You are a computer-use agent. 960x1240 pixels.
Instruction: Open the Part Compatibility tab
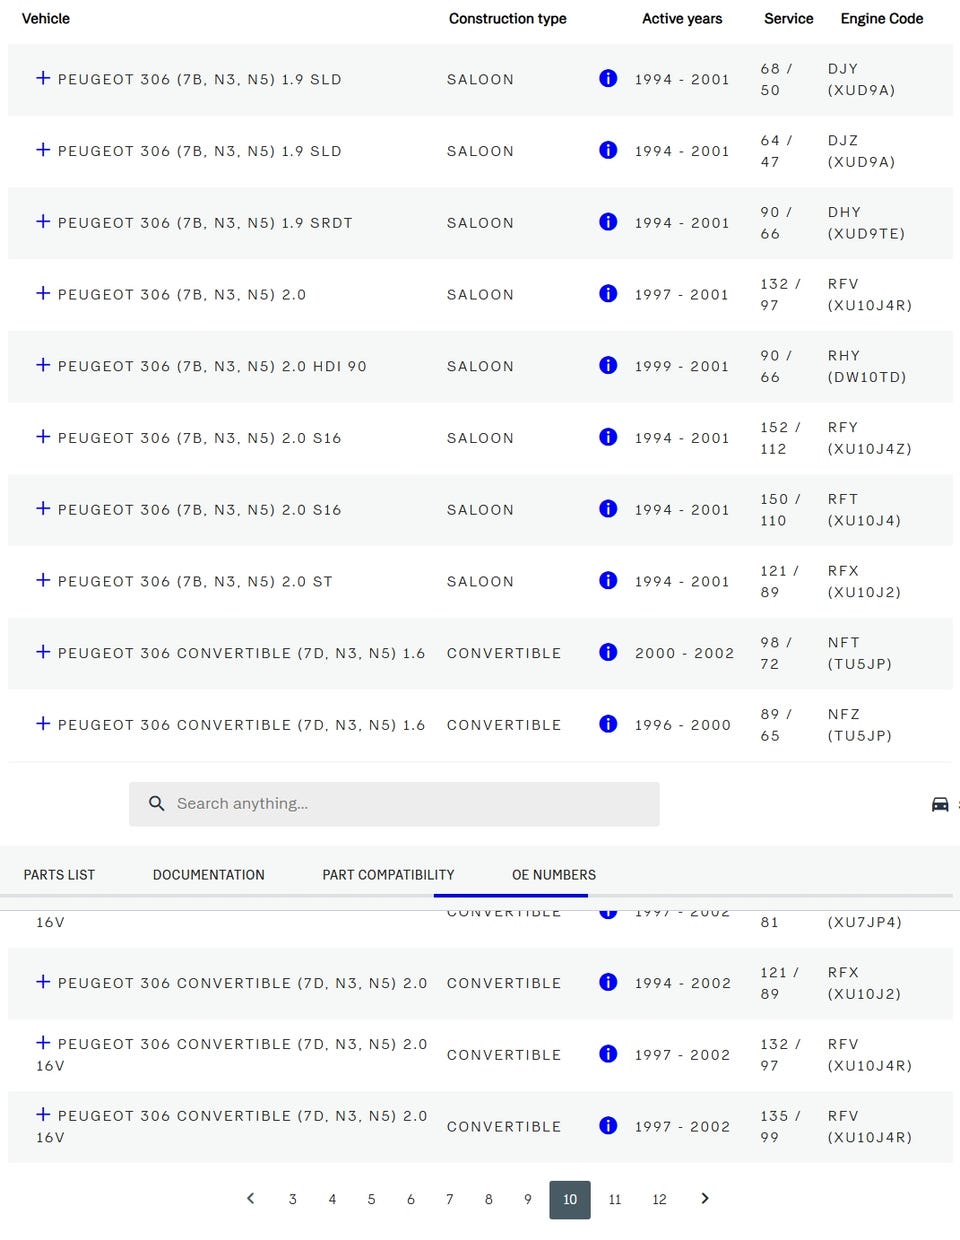point(388,874)
